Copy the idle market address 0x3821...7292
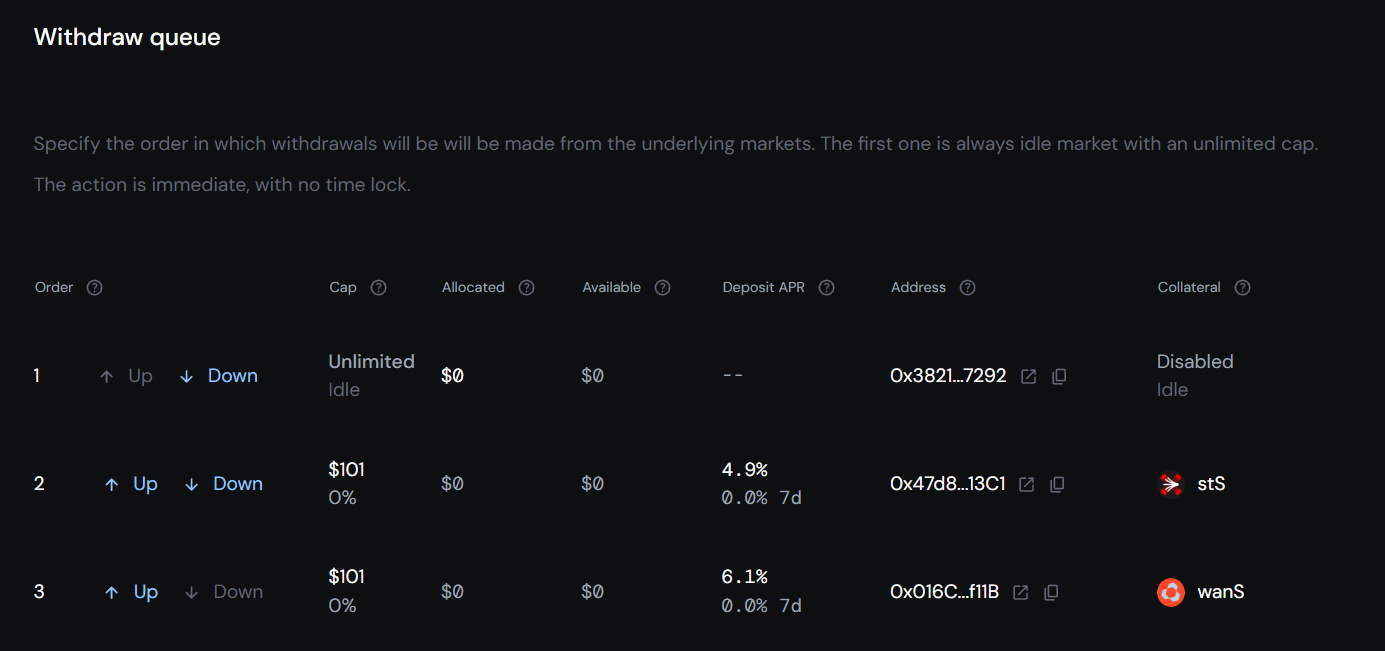Image resolution: width=1385 pixels, height=651 pixels. coord(1059,376)
